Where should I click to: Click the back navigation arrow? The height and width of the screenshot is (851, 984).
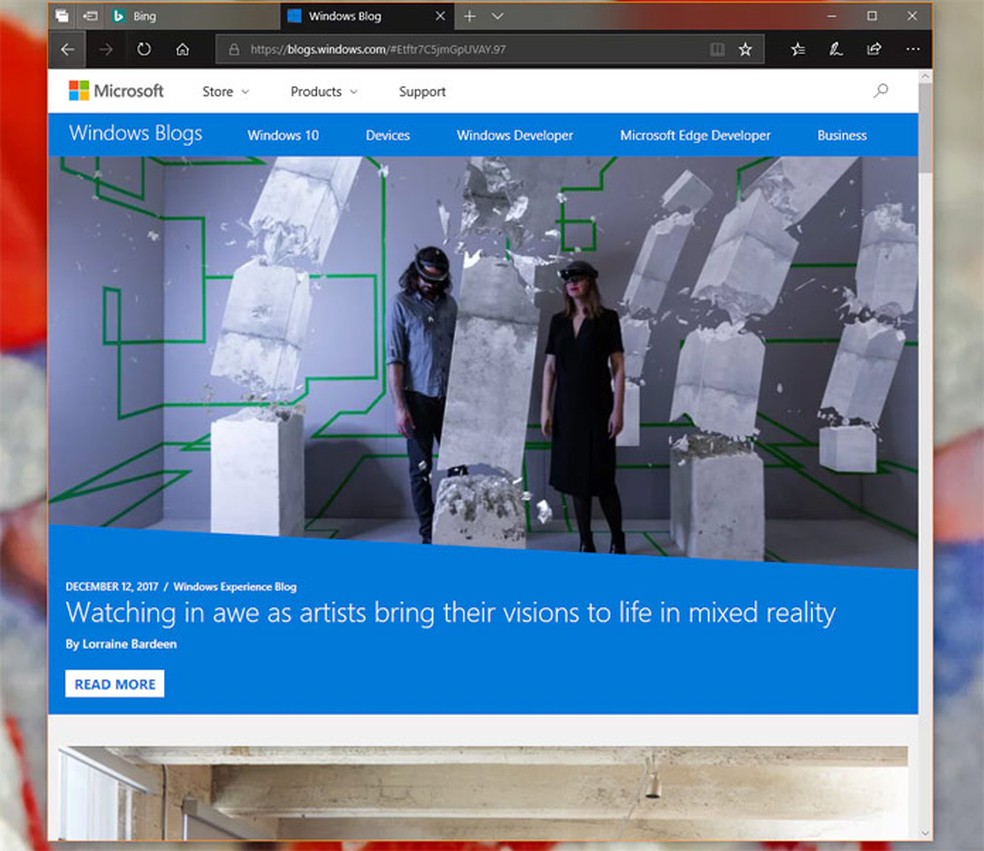67,48
